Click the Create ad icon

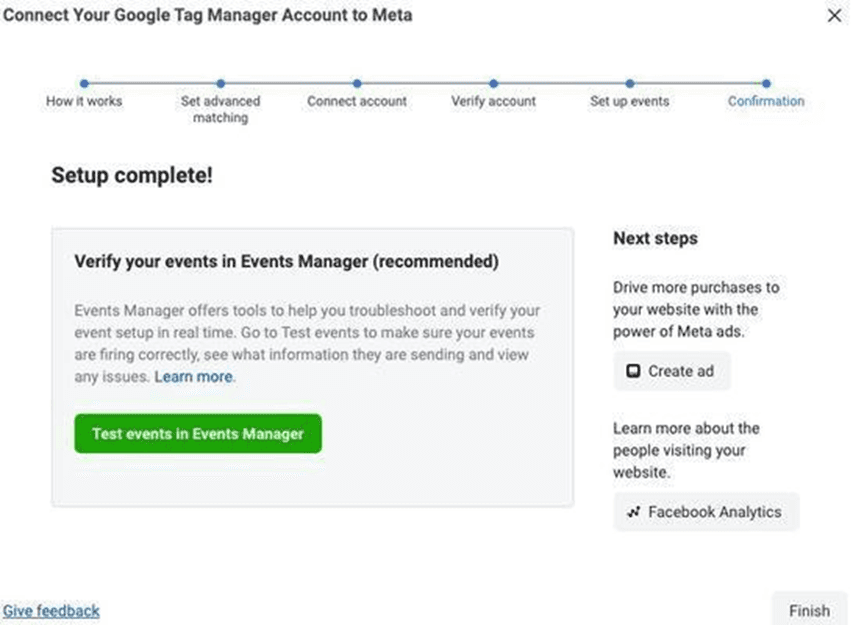click(633, 371)
